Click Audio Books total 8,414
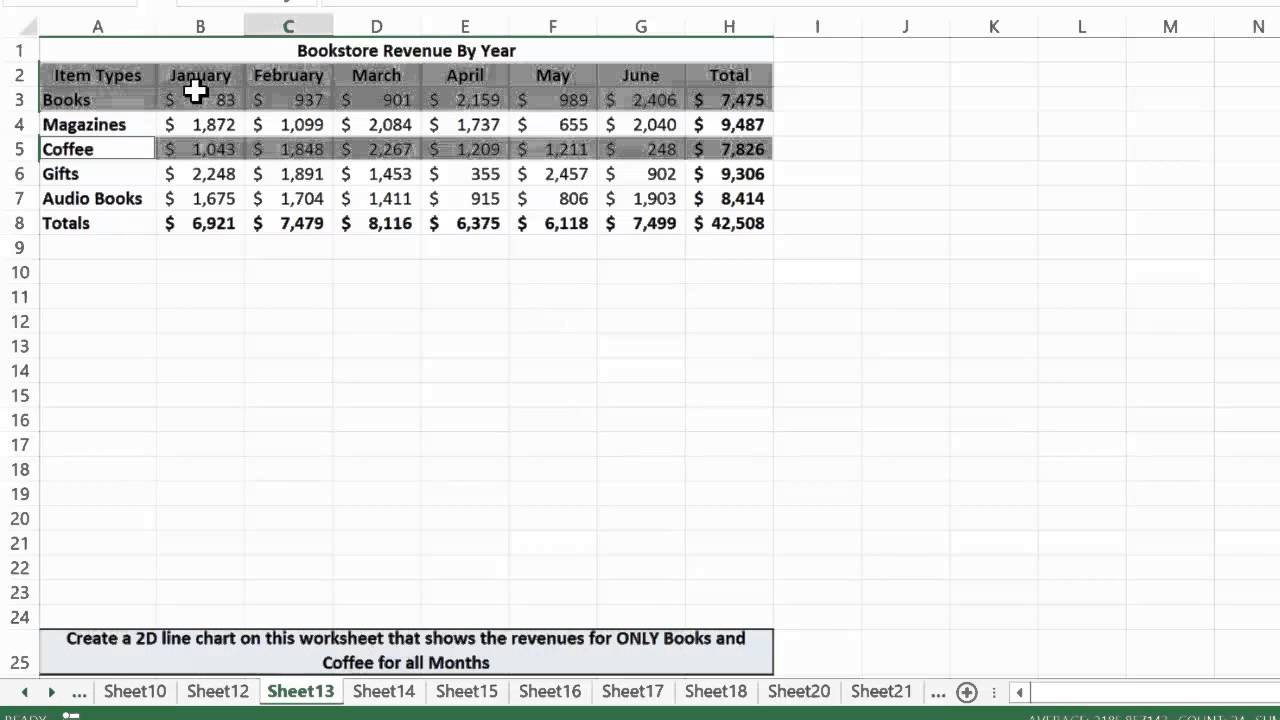The image size is (1280, 720). pyautogui.click(x=729, y=198)
